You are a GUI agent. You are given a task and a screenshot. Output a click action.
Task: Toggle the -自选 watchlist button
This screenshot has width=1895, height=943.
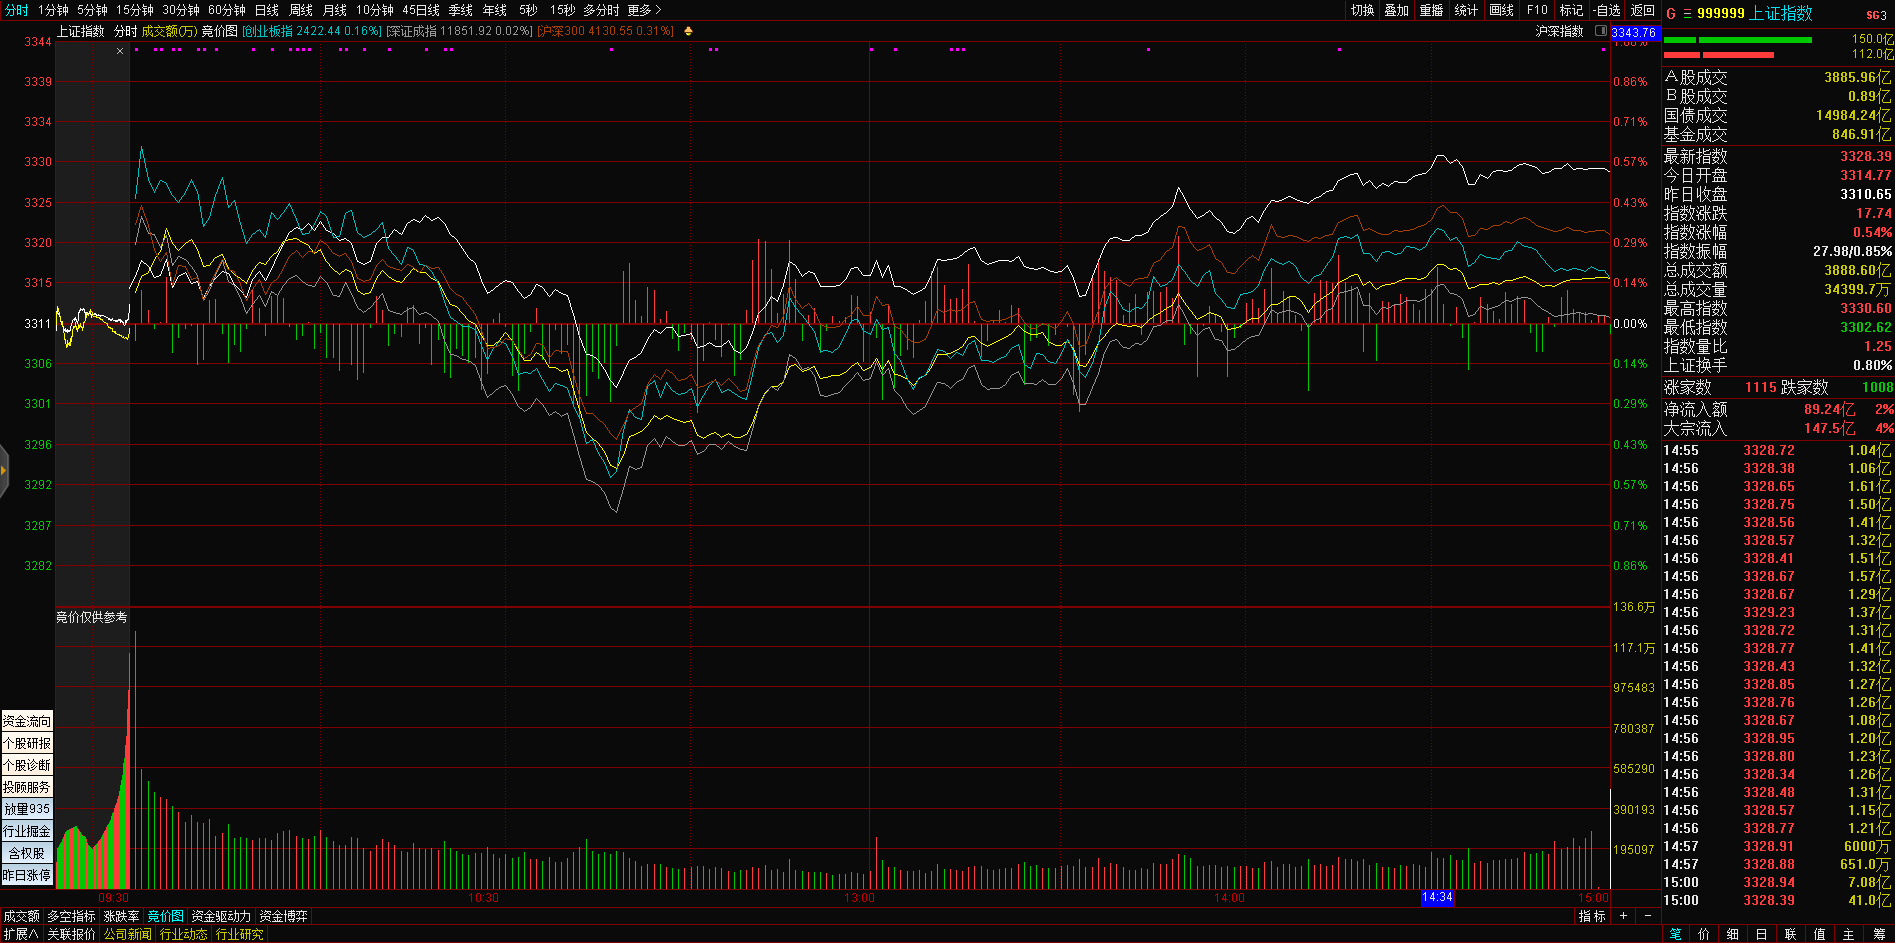pos(1607,10)
